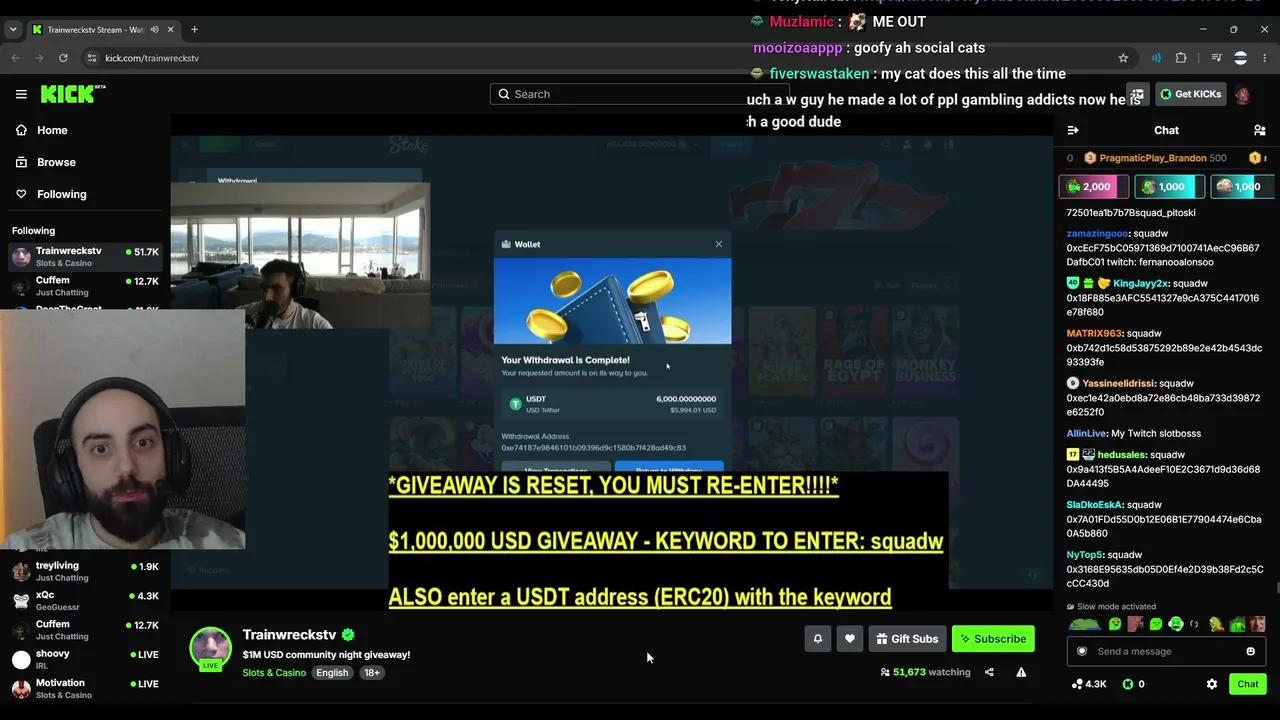Screen dimensions: 1280x720
Task: Close the Wallet dialog in the stream
Action: pos(718,244)
